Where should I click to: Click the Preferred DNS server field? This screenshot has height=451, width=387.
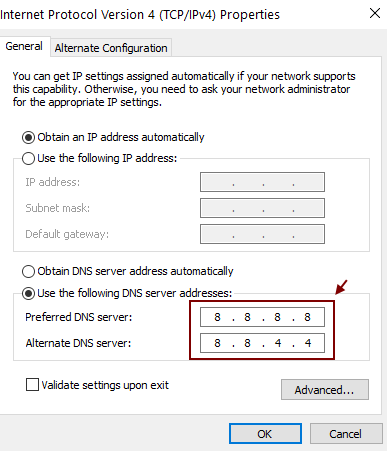click(262, 317)
